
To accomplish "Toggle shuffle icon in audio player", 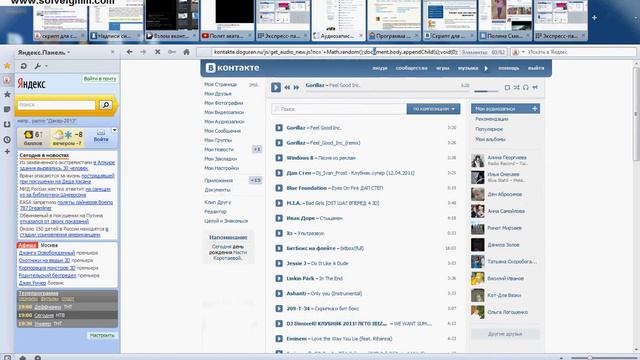I will tap(517, 87).
